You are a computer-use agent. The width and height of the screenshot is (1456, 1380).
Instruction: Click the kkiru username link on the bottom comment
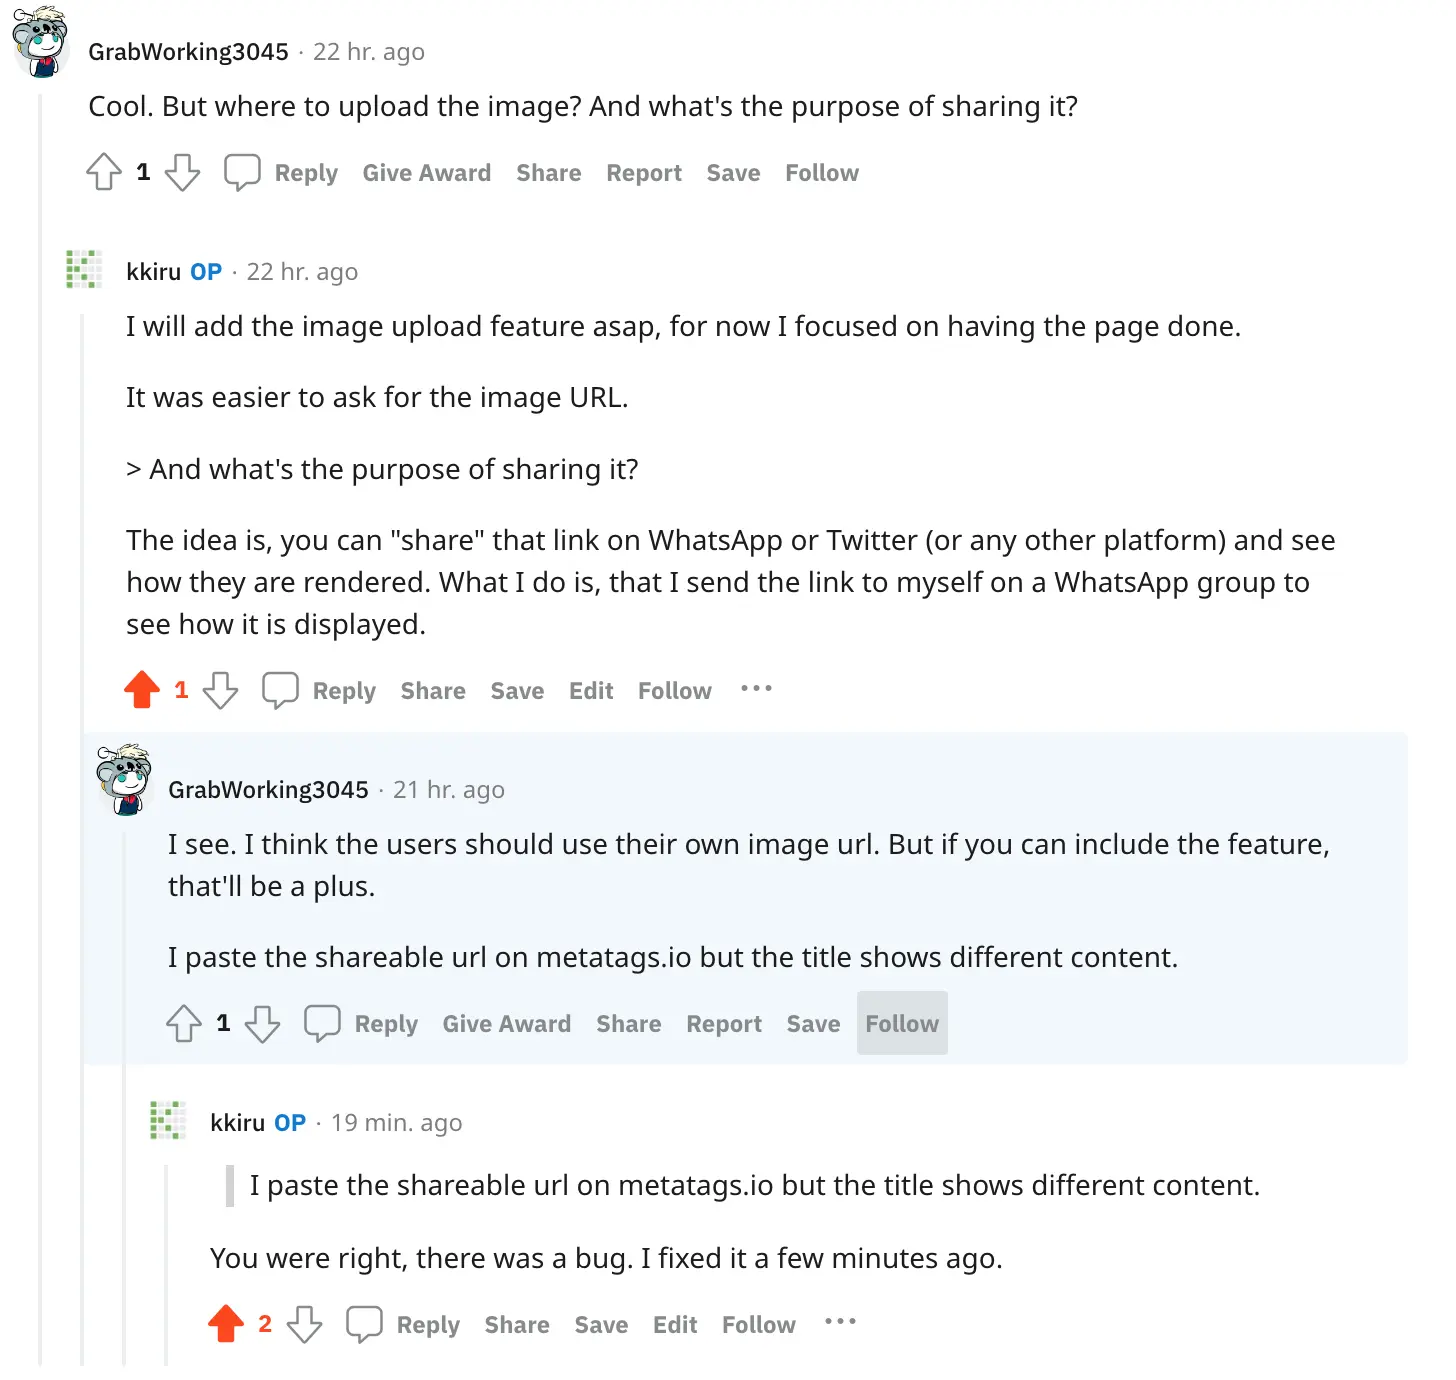click(x=238, y=1122)
